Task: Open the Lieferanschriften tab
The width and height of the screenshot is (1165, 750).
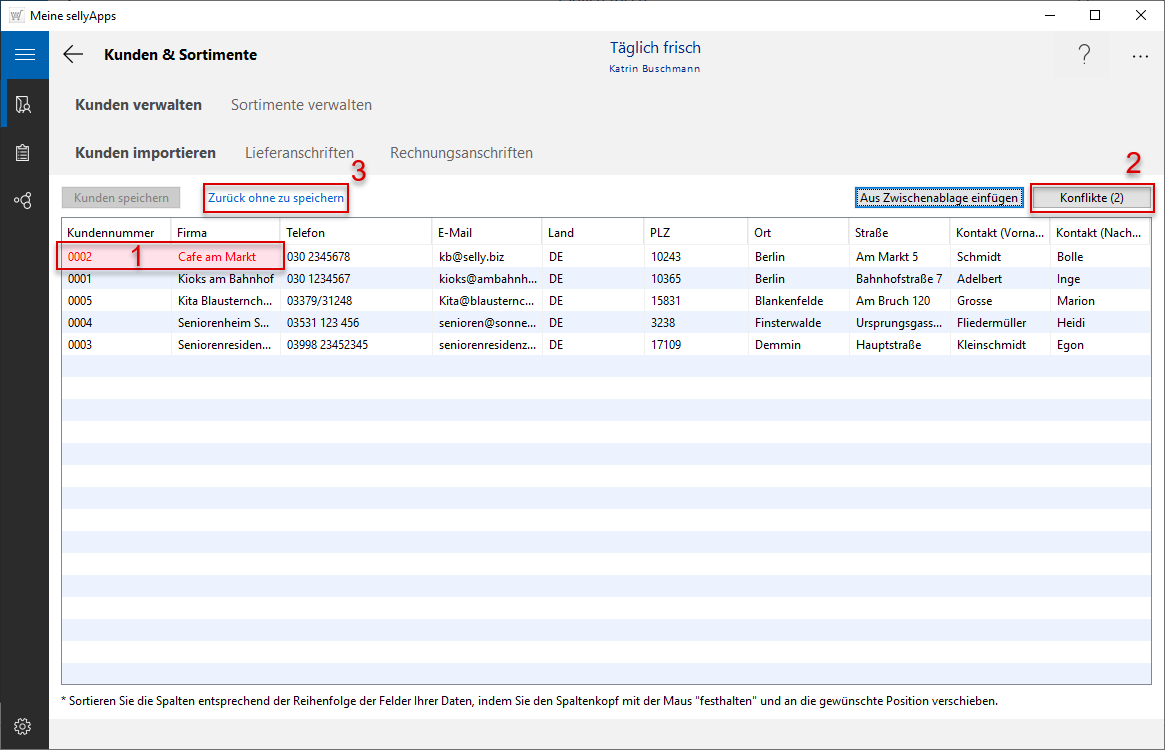Action: click(299, 153)
